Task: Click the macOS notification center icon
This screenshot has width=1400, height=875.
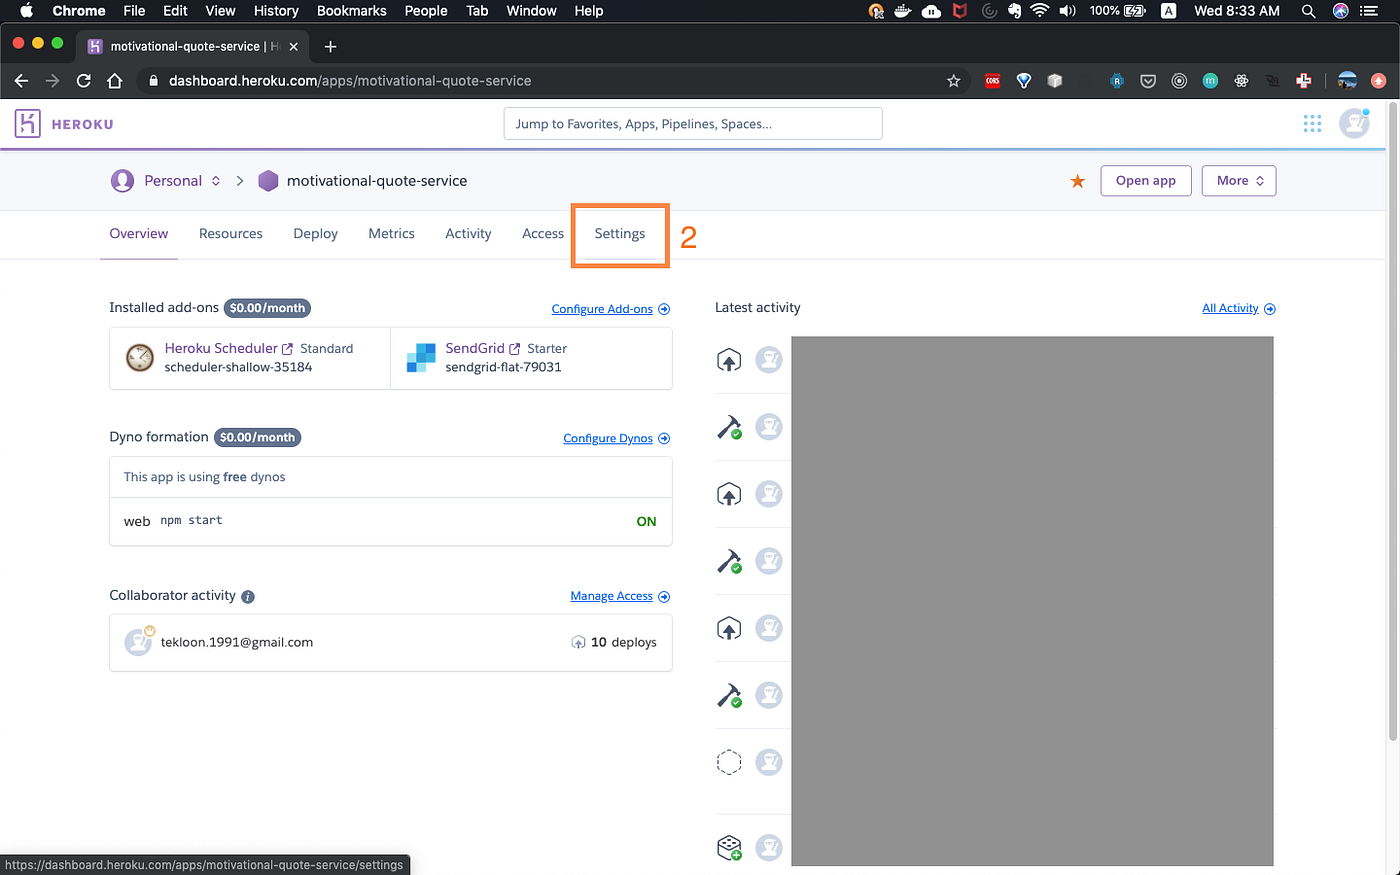Action: pos(1370,11)
